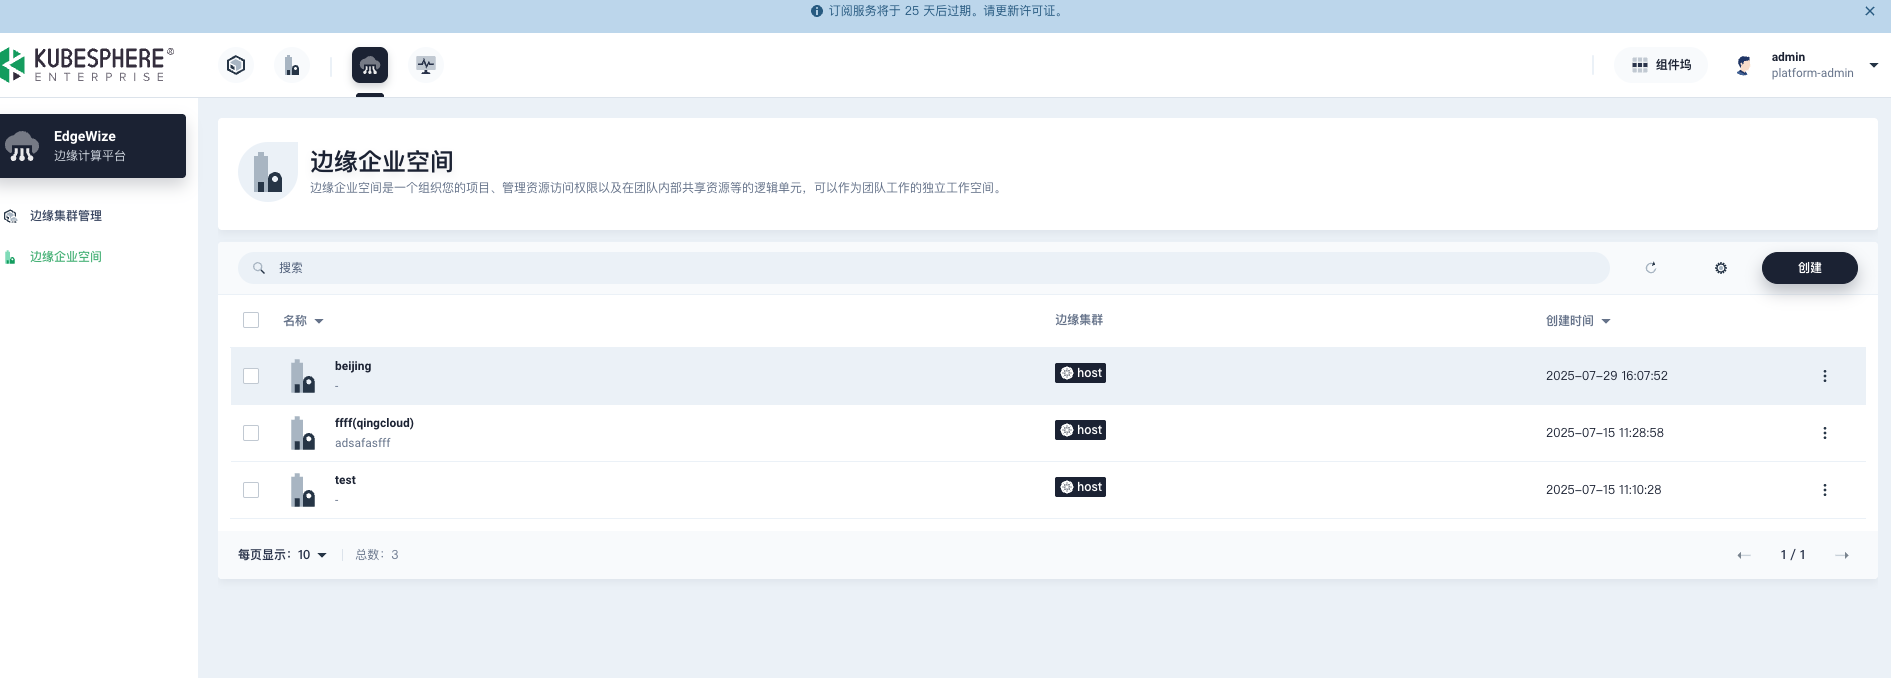
Task: Open the monitoring icon in top navigation
Action: point(426,65)
